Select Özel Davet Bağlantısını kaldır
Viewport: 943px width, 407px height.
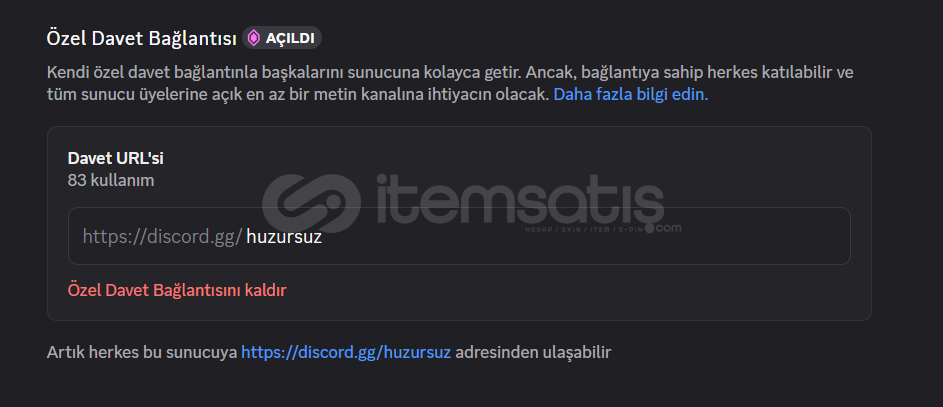(x=177, y=290)
